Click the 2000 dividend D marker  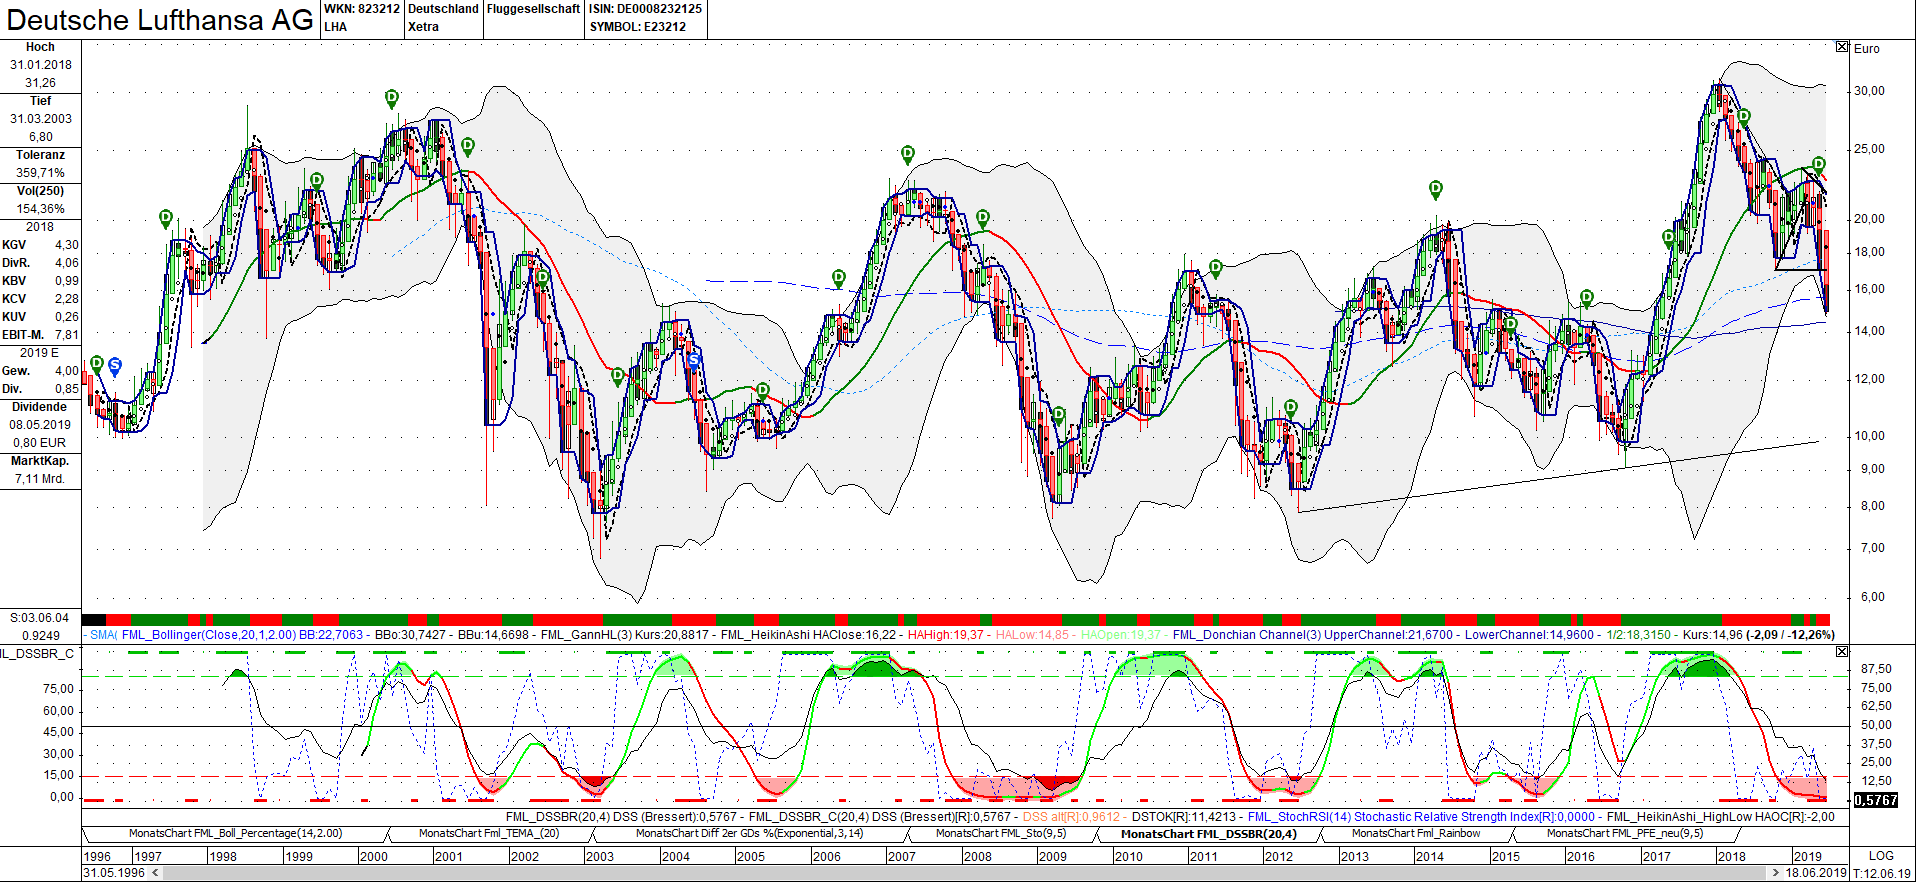(392, 98)
